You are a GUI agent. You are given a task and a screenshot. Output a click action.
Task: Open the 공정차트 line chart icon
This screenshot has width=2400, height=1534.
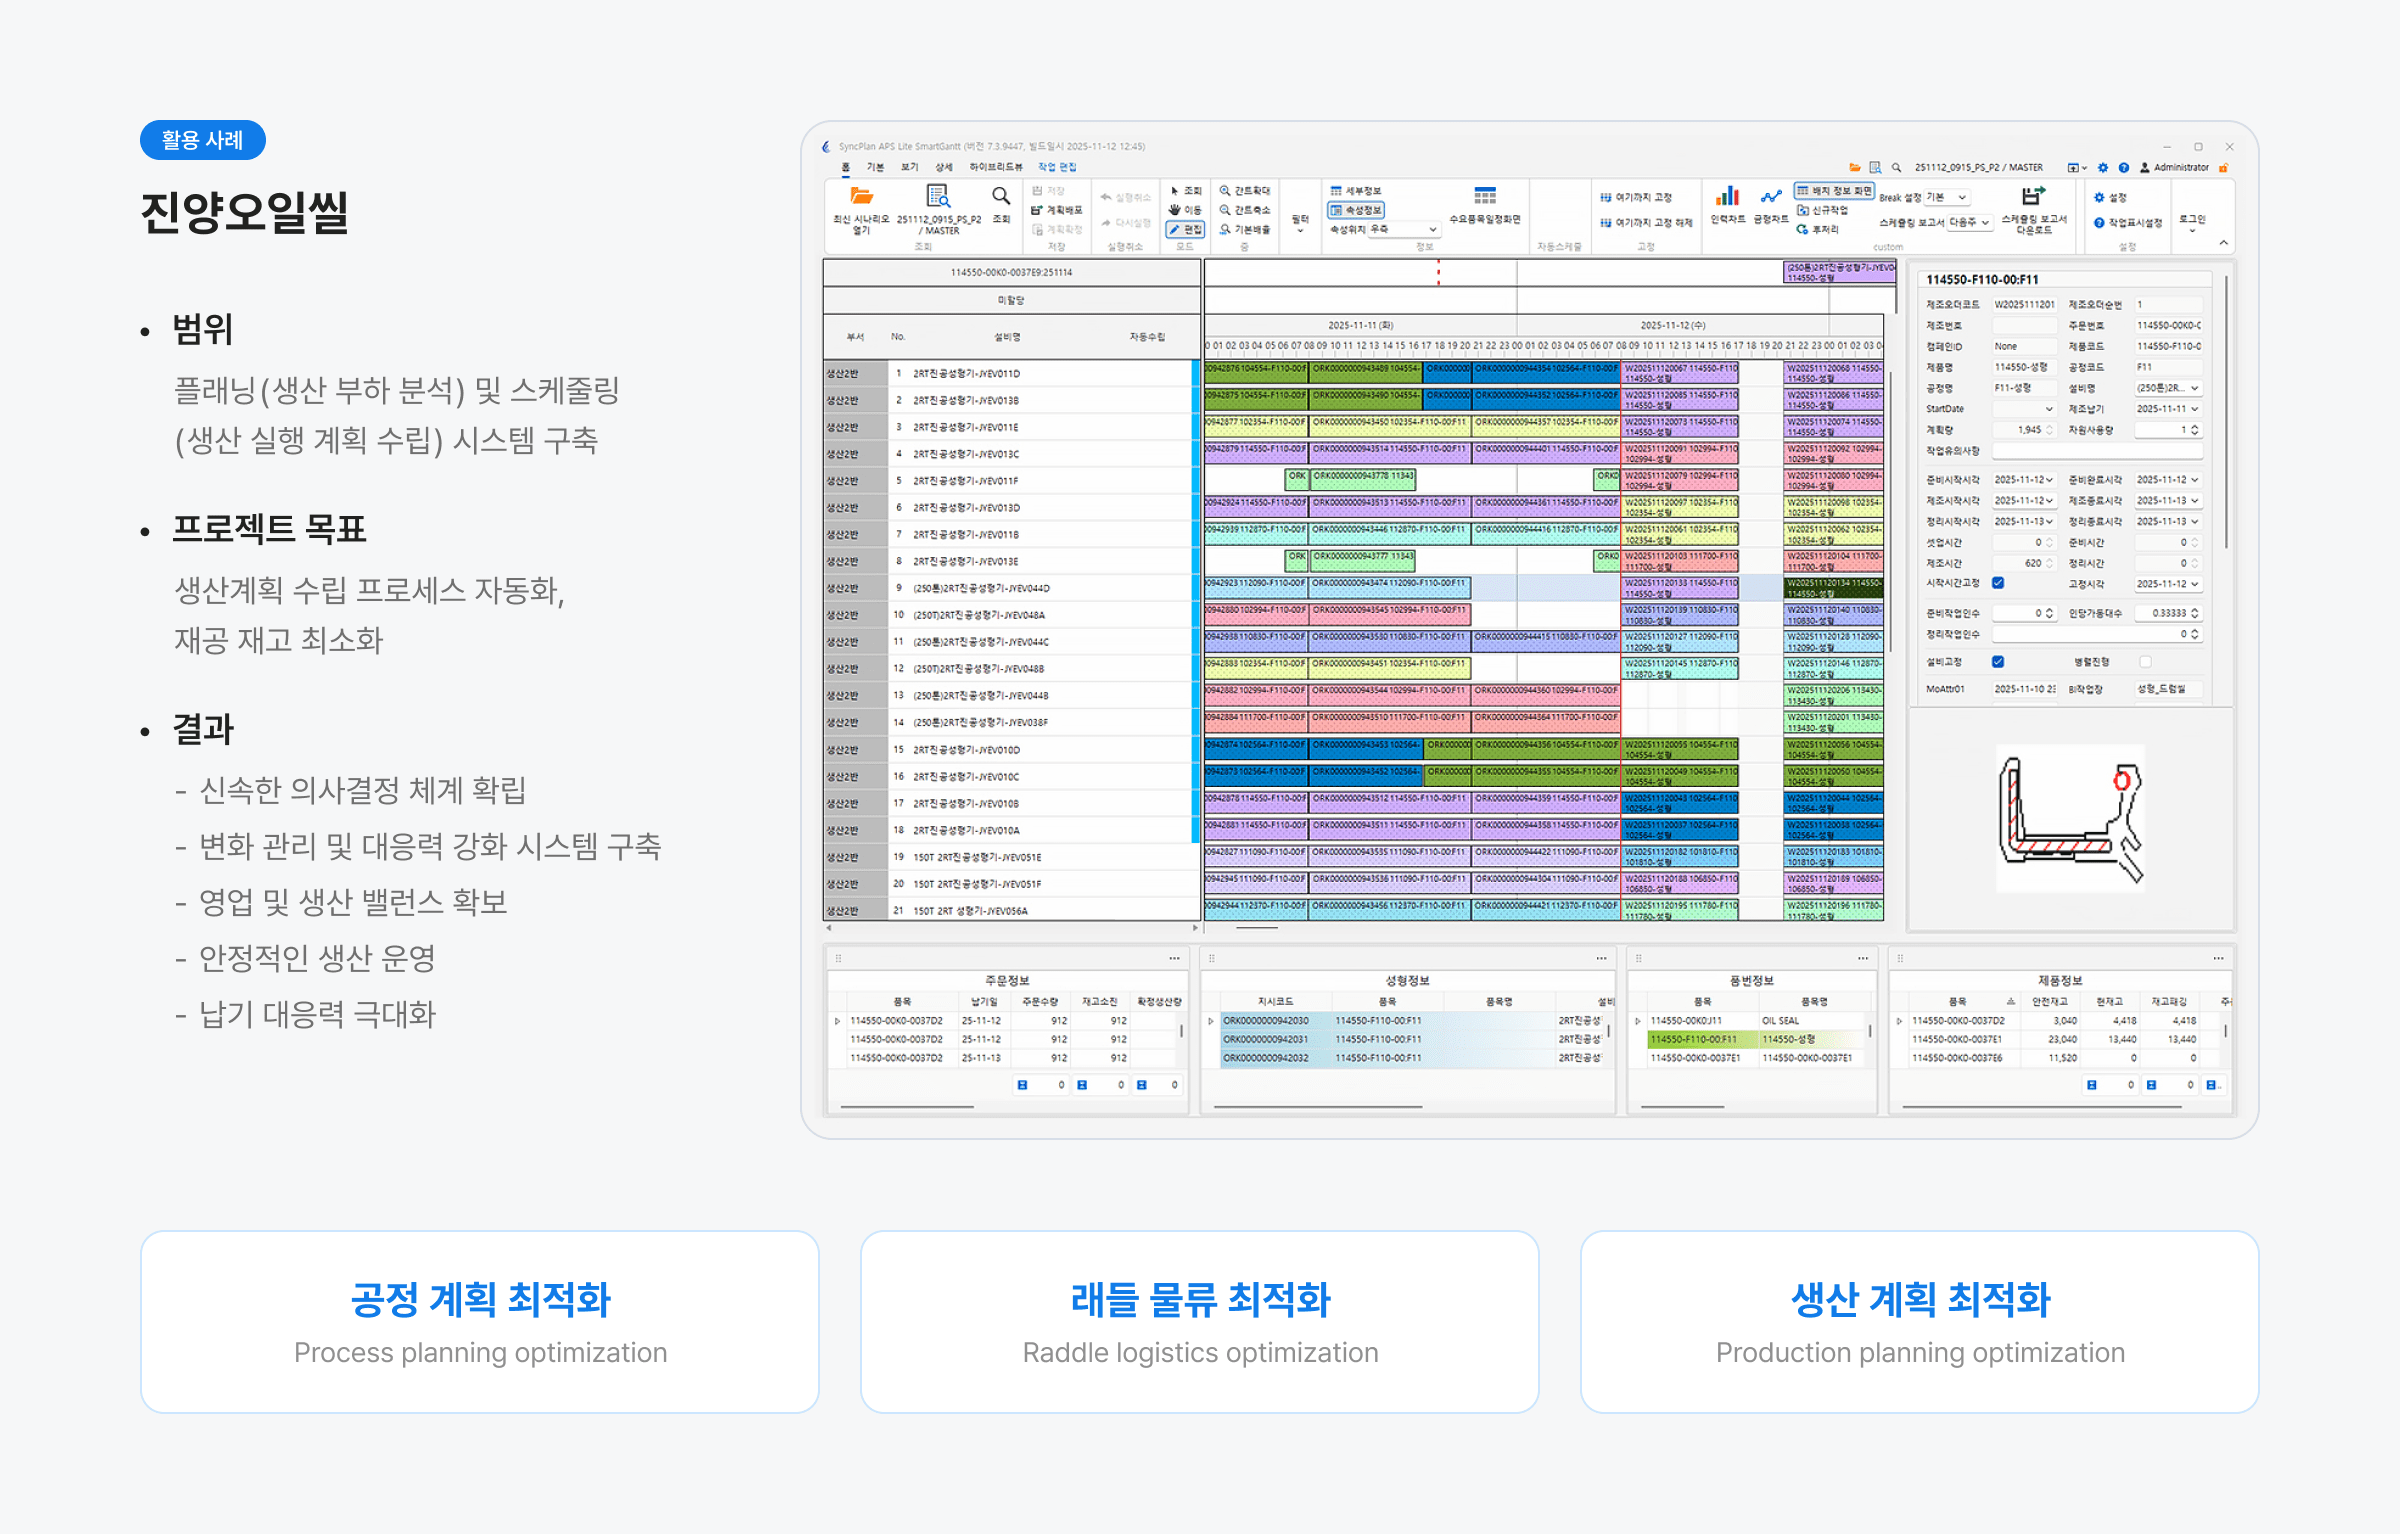(1770, 197)
